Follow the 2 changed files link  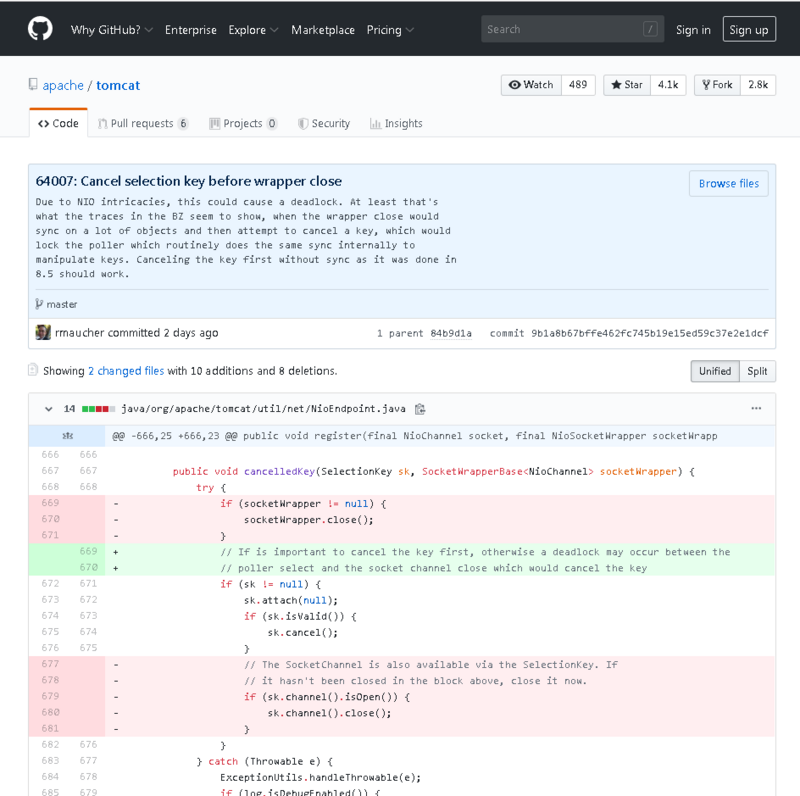(x=126, y=370)
